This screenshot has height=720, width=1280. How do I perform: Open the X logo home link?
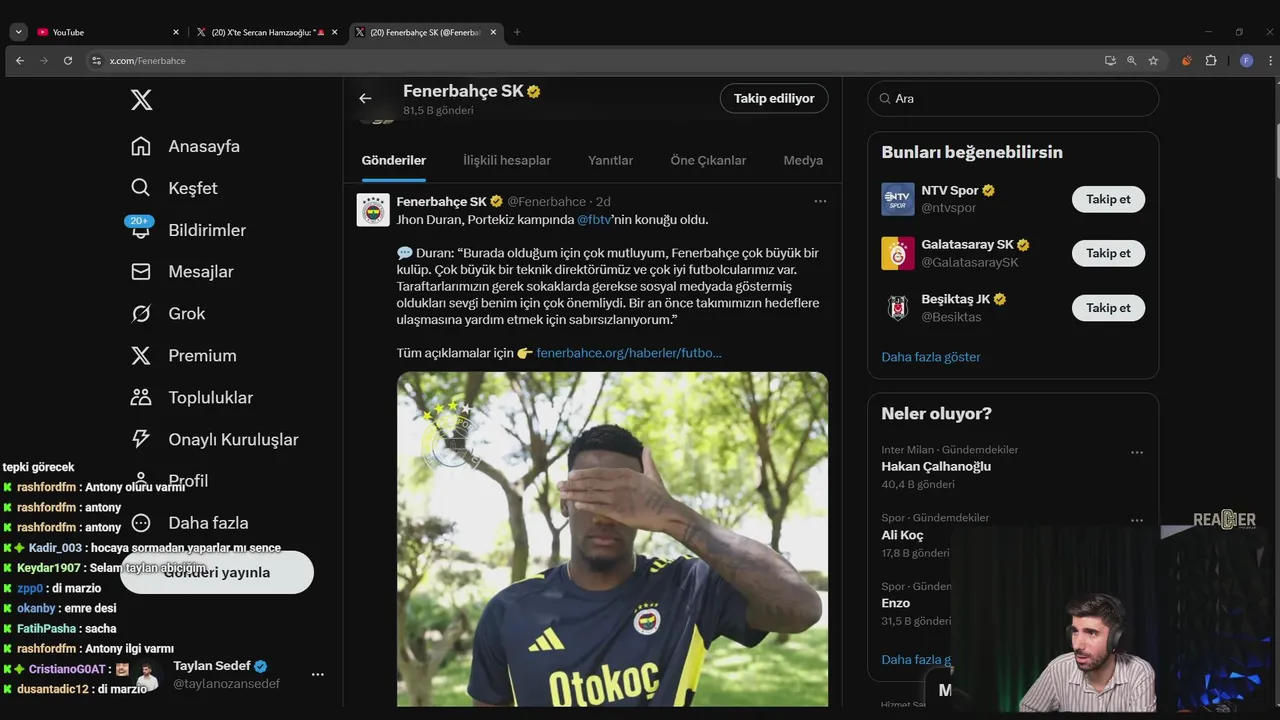(x=141, y=100)
